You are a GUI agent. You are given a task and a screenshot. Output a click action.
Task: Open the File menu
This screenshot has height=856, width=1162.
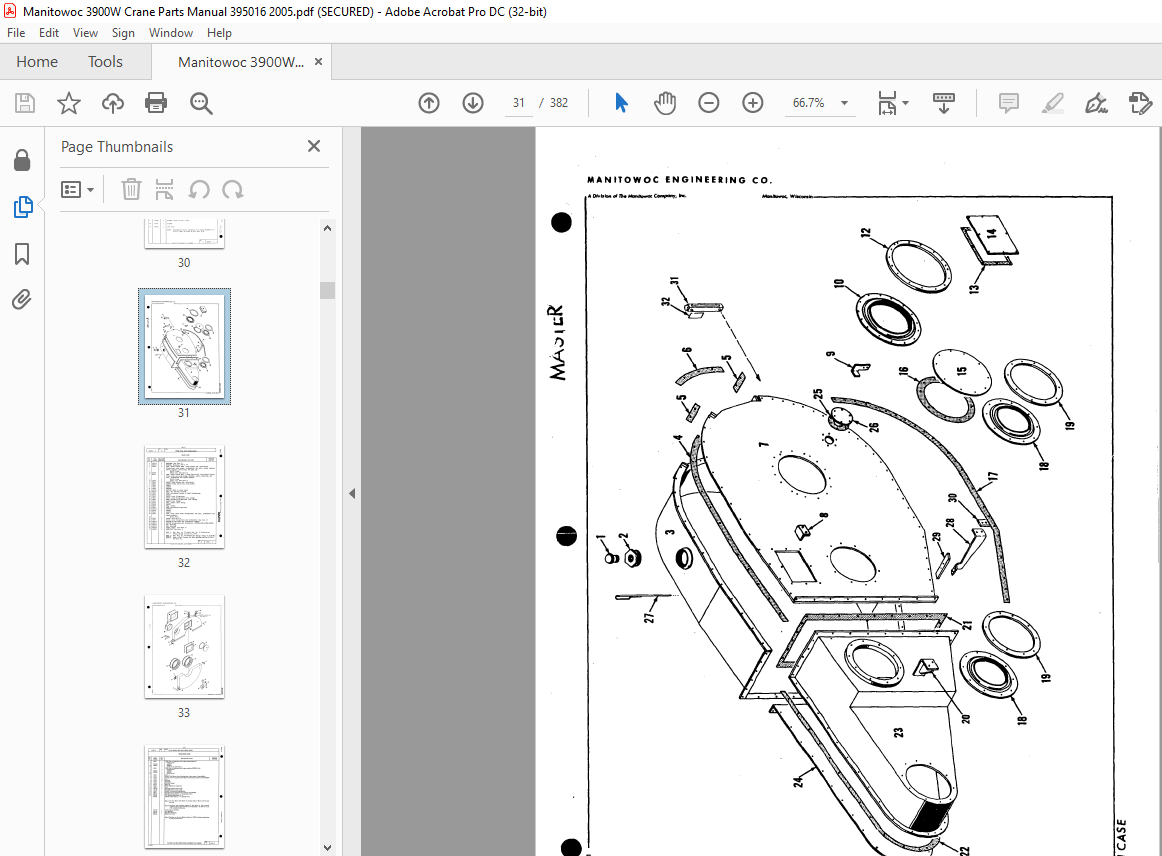16,33
